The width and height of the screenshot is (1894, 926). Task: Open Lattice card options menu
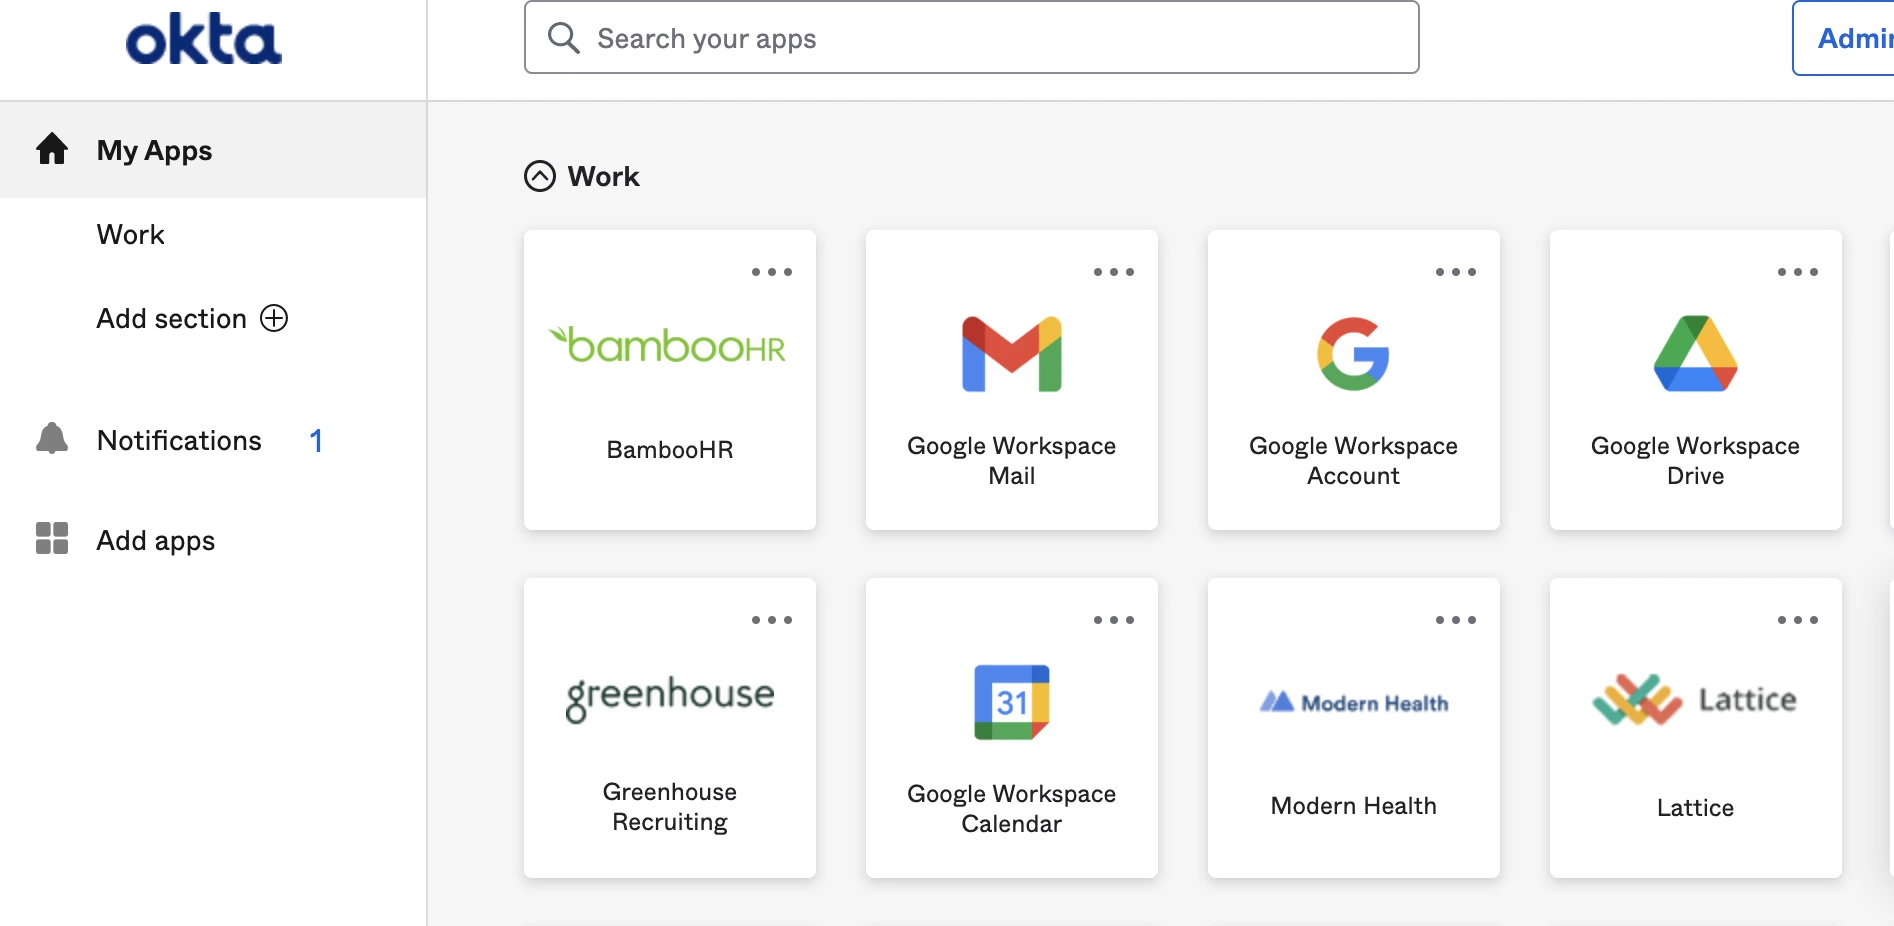click(x=1798, y=620)
